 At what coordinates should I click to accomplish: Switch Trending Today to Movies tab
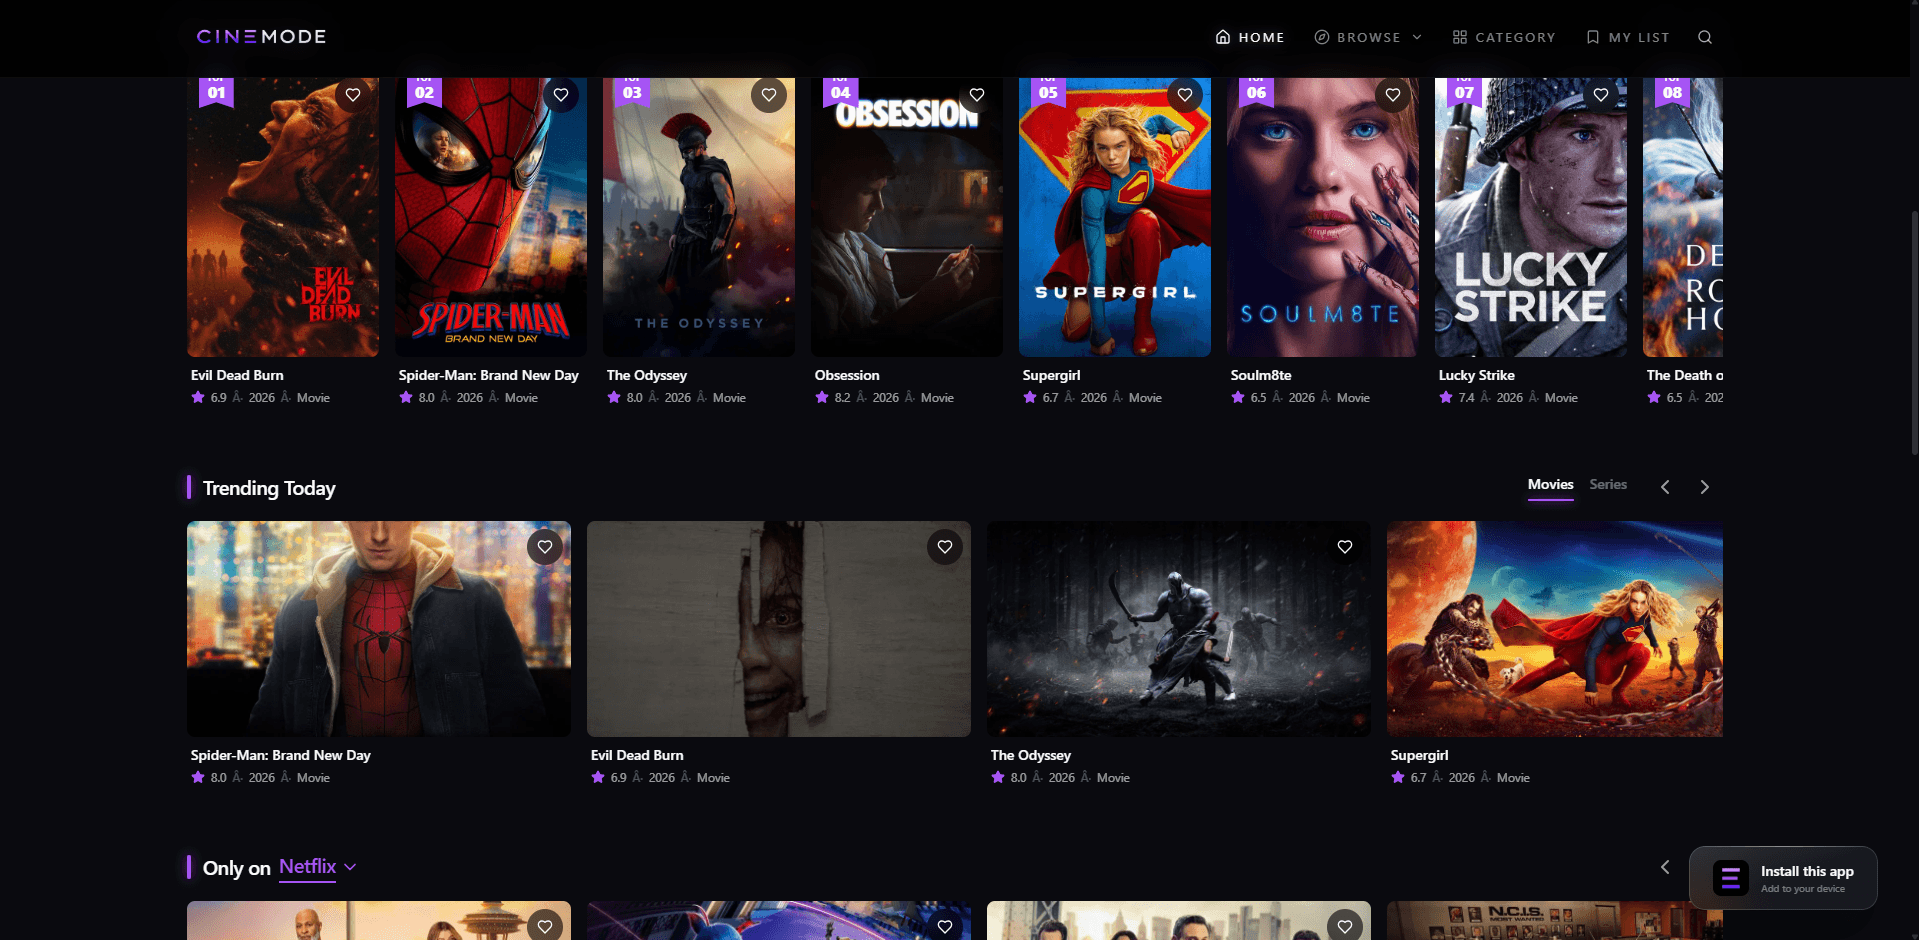click(x=1550, y=485)
